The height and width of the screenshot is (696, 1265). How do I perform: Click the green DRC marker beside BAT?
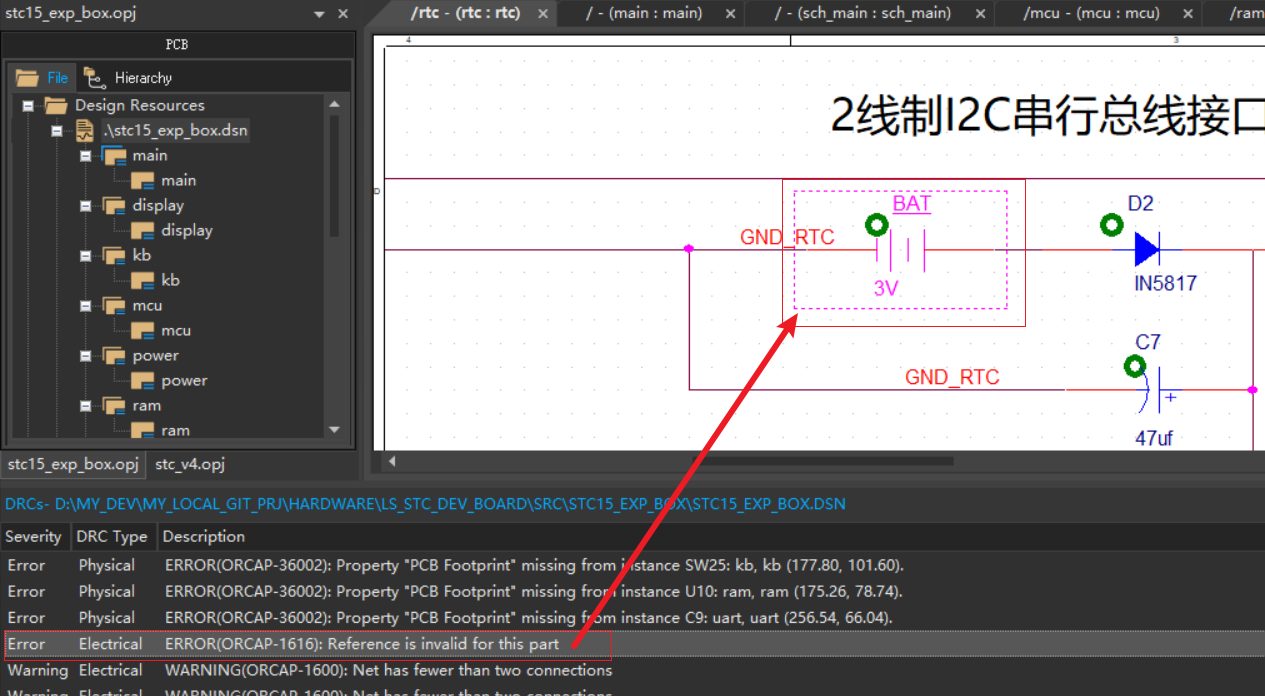coord(877,225)
